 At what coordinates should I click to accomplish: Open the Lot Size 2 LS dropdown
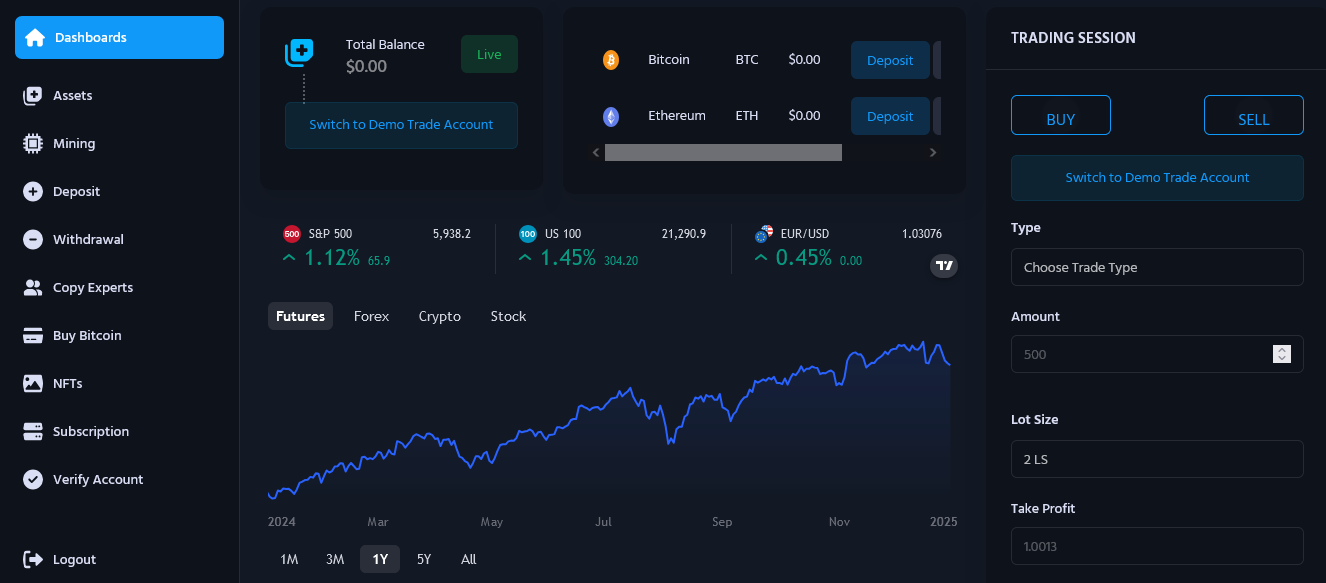tap(1157, 459)
